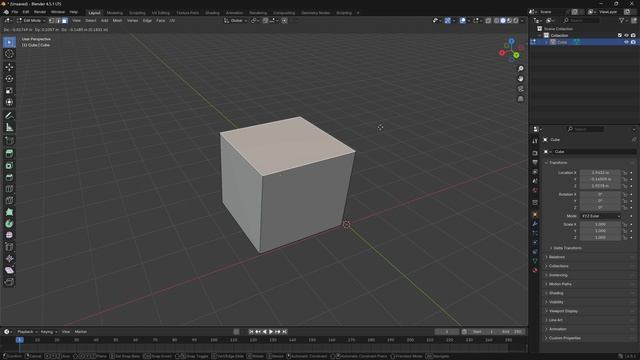Jump to timeline end button

tap(285, 332)
